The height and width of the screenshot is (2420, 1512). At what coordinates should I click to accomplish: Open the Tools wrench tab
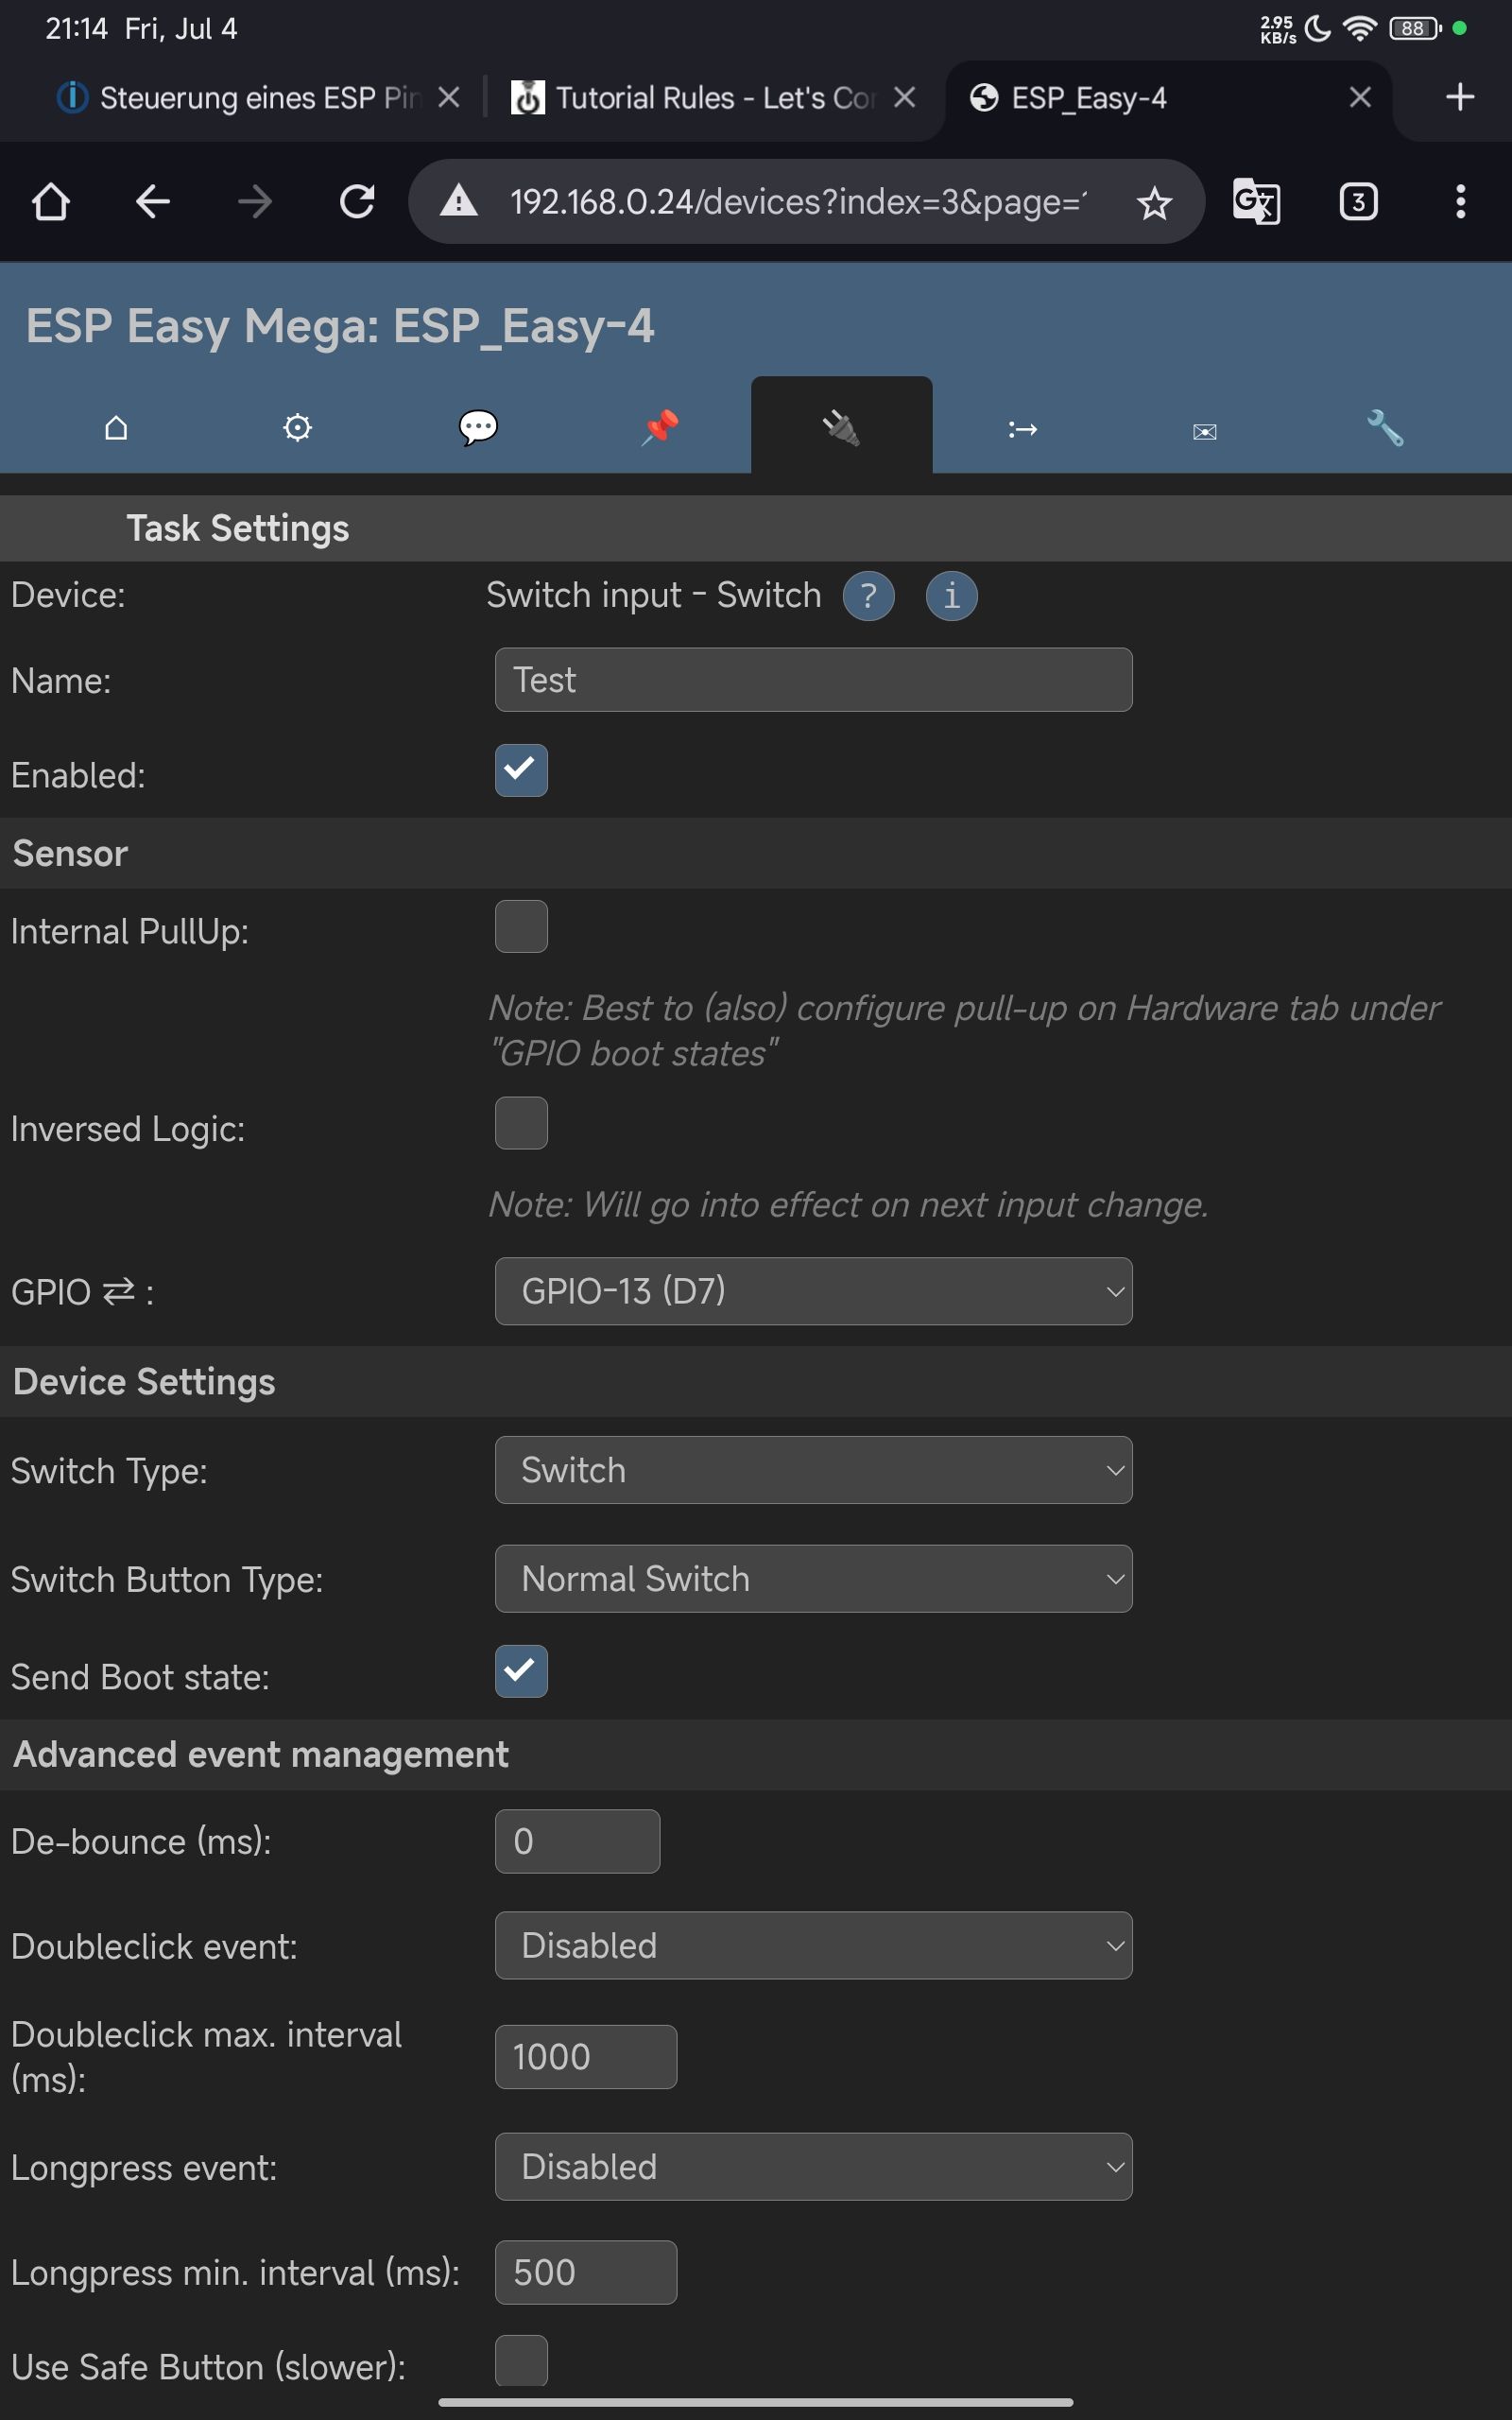[1385, 428]
